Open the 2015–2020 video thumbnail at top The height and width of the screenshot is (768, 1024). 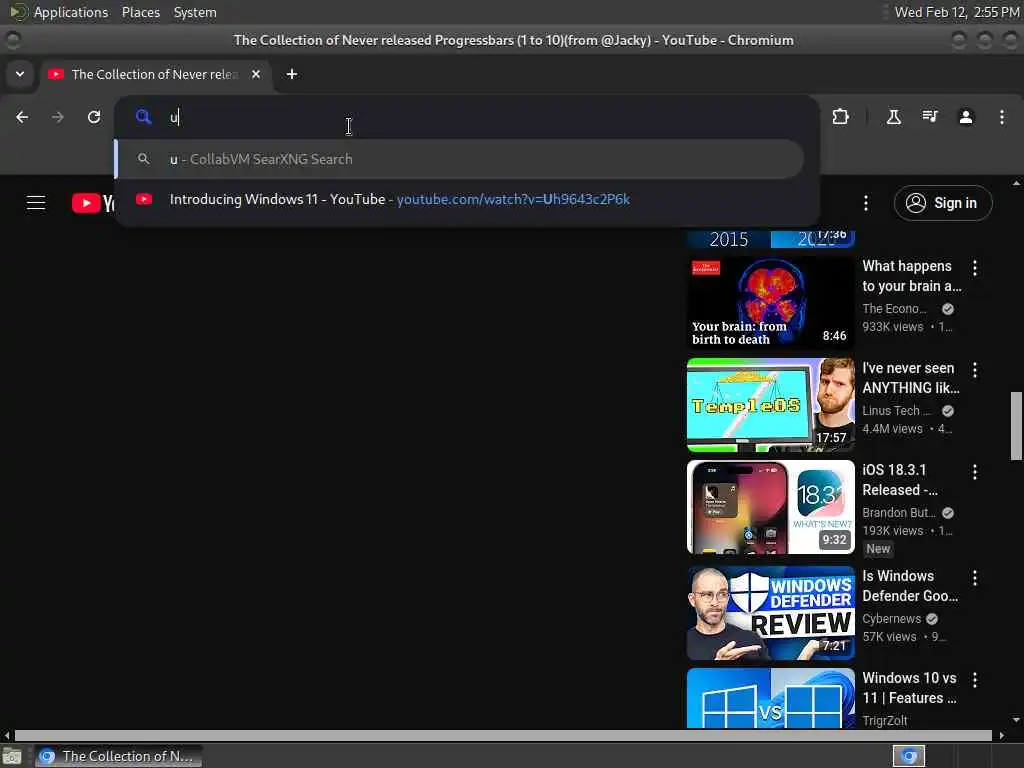pyautogui.click(x=771, y=238)
